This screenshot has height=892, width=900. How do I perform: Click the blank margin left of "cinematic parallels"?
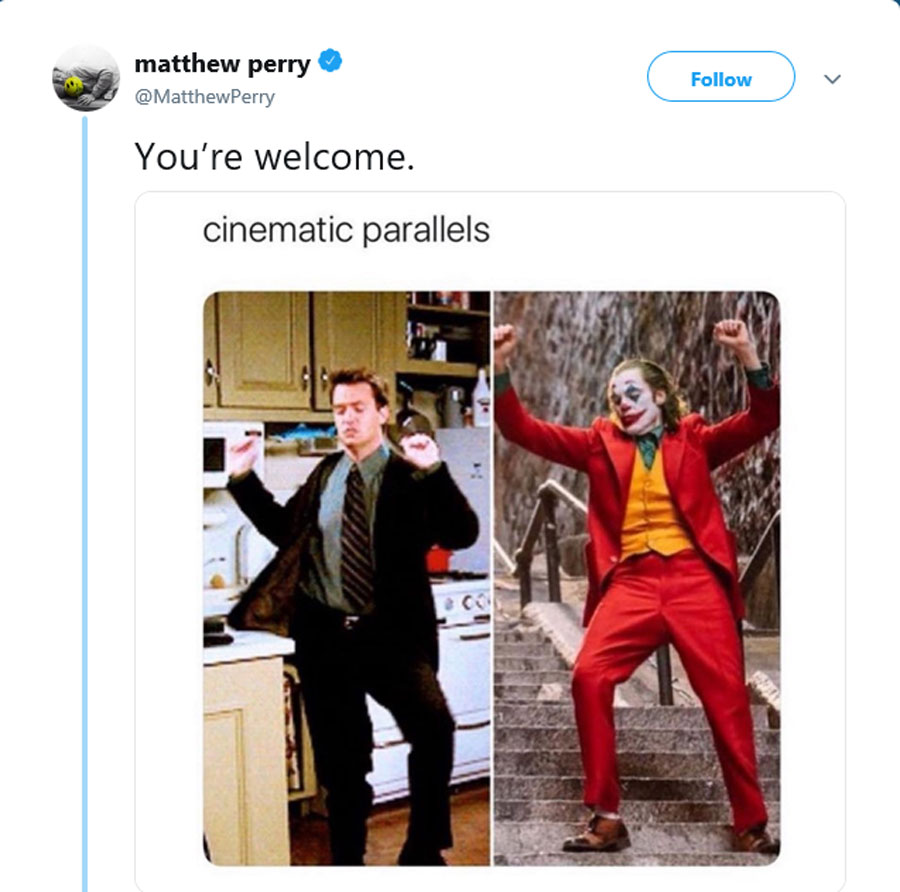[x=169, y=231]
